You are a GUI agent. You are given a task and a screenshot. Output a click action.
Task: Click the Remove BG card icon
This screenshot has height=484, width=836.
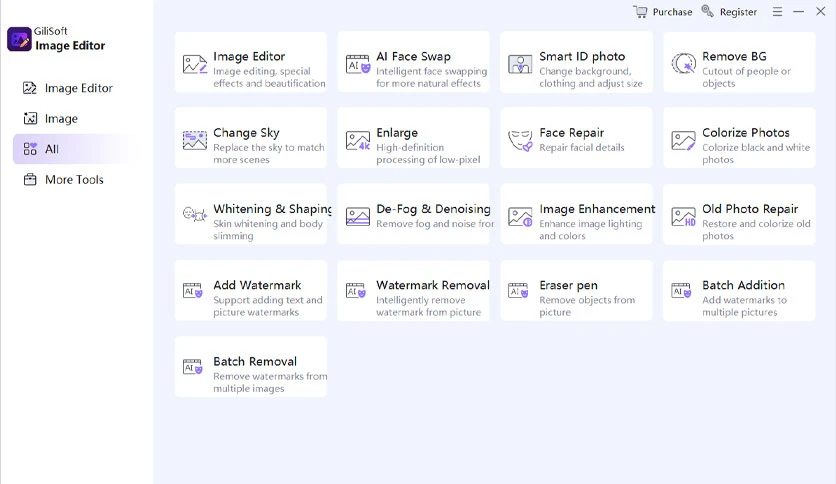pos(684,64)
